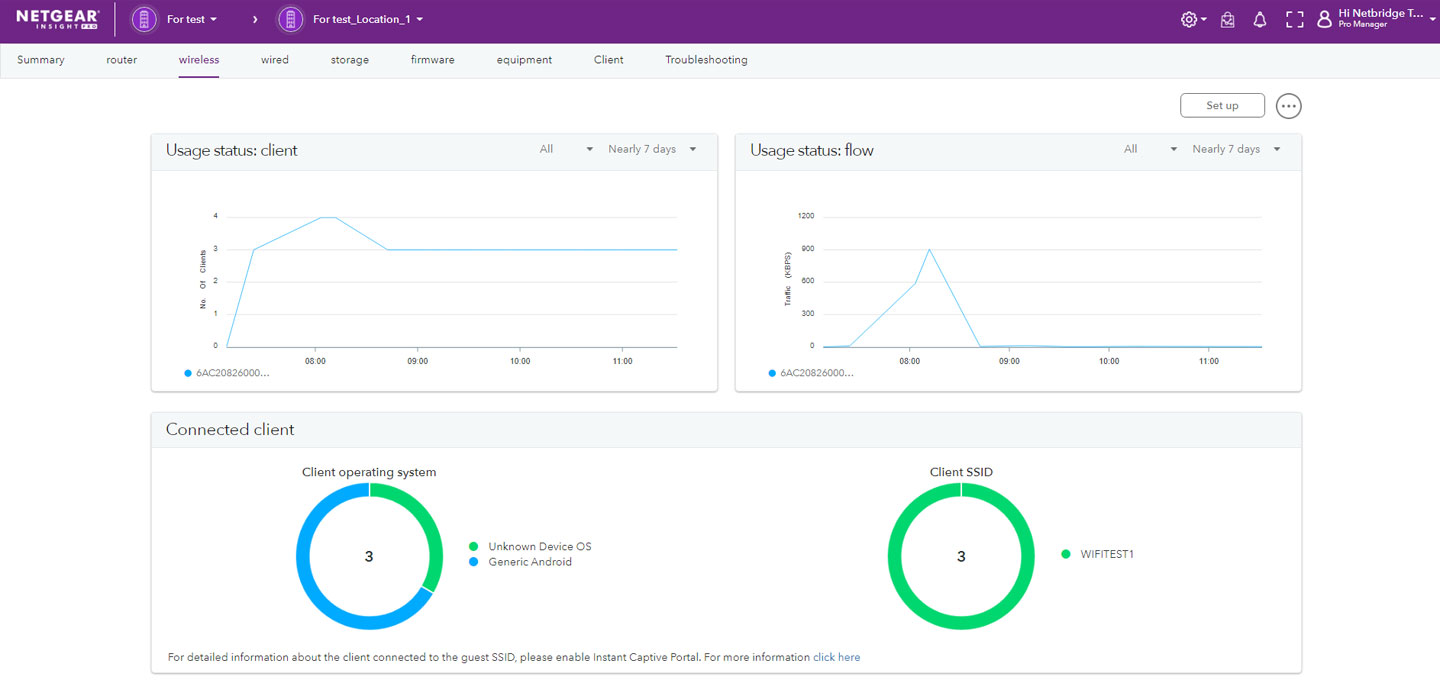
Task: Click the user profile icon
Action: (x=1324, y=19)
